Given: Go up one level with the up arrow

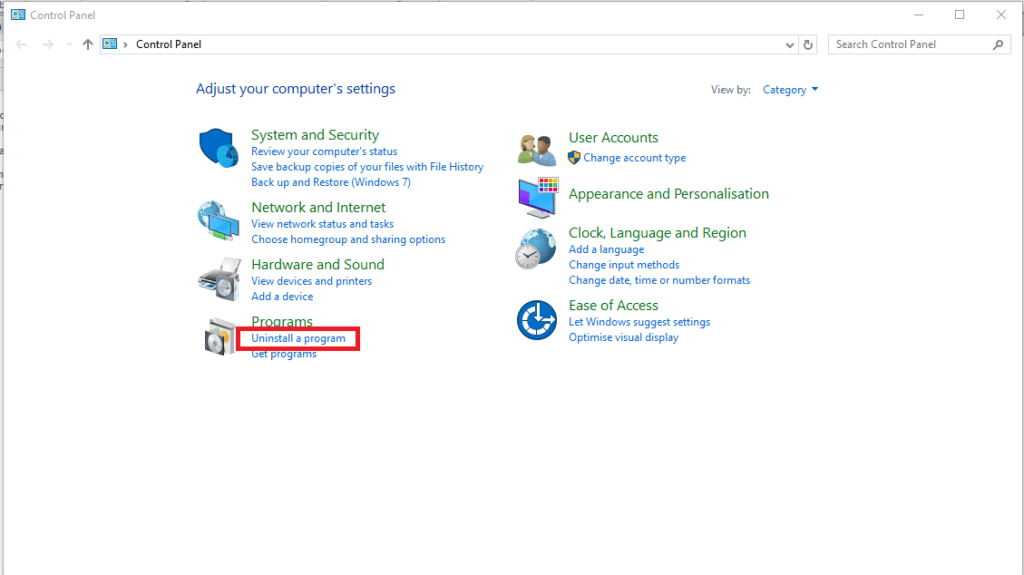Looking at the screenshot, I should coord(88,44).
